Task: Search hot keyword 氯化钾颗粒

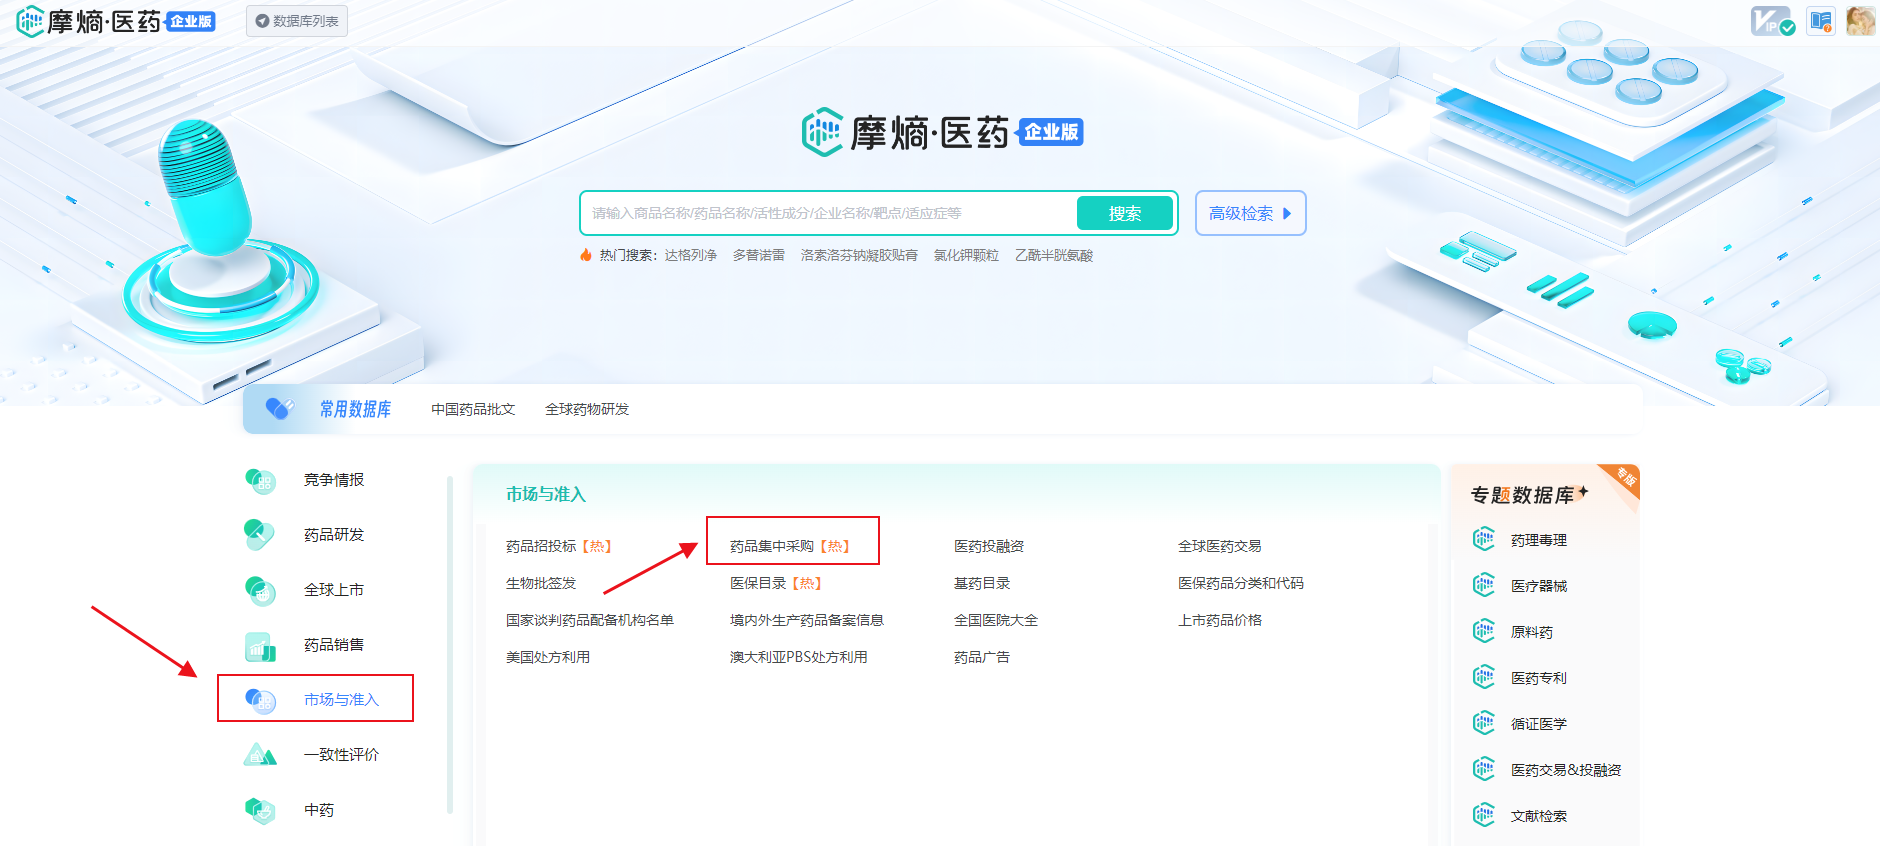Action: click(x=966, y=255)
